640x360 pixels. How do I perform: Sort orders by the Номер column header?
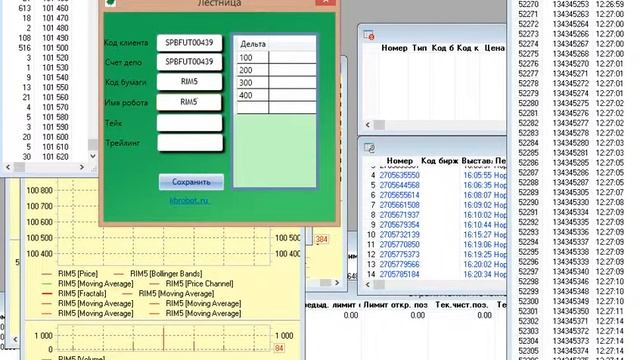(394, 48)
